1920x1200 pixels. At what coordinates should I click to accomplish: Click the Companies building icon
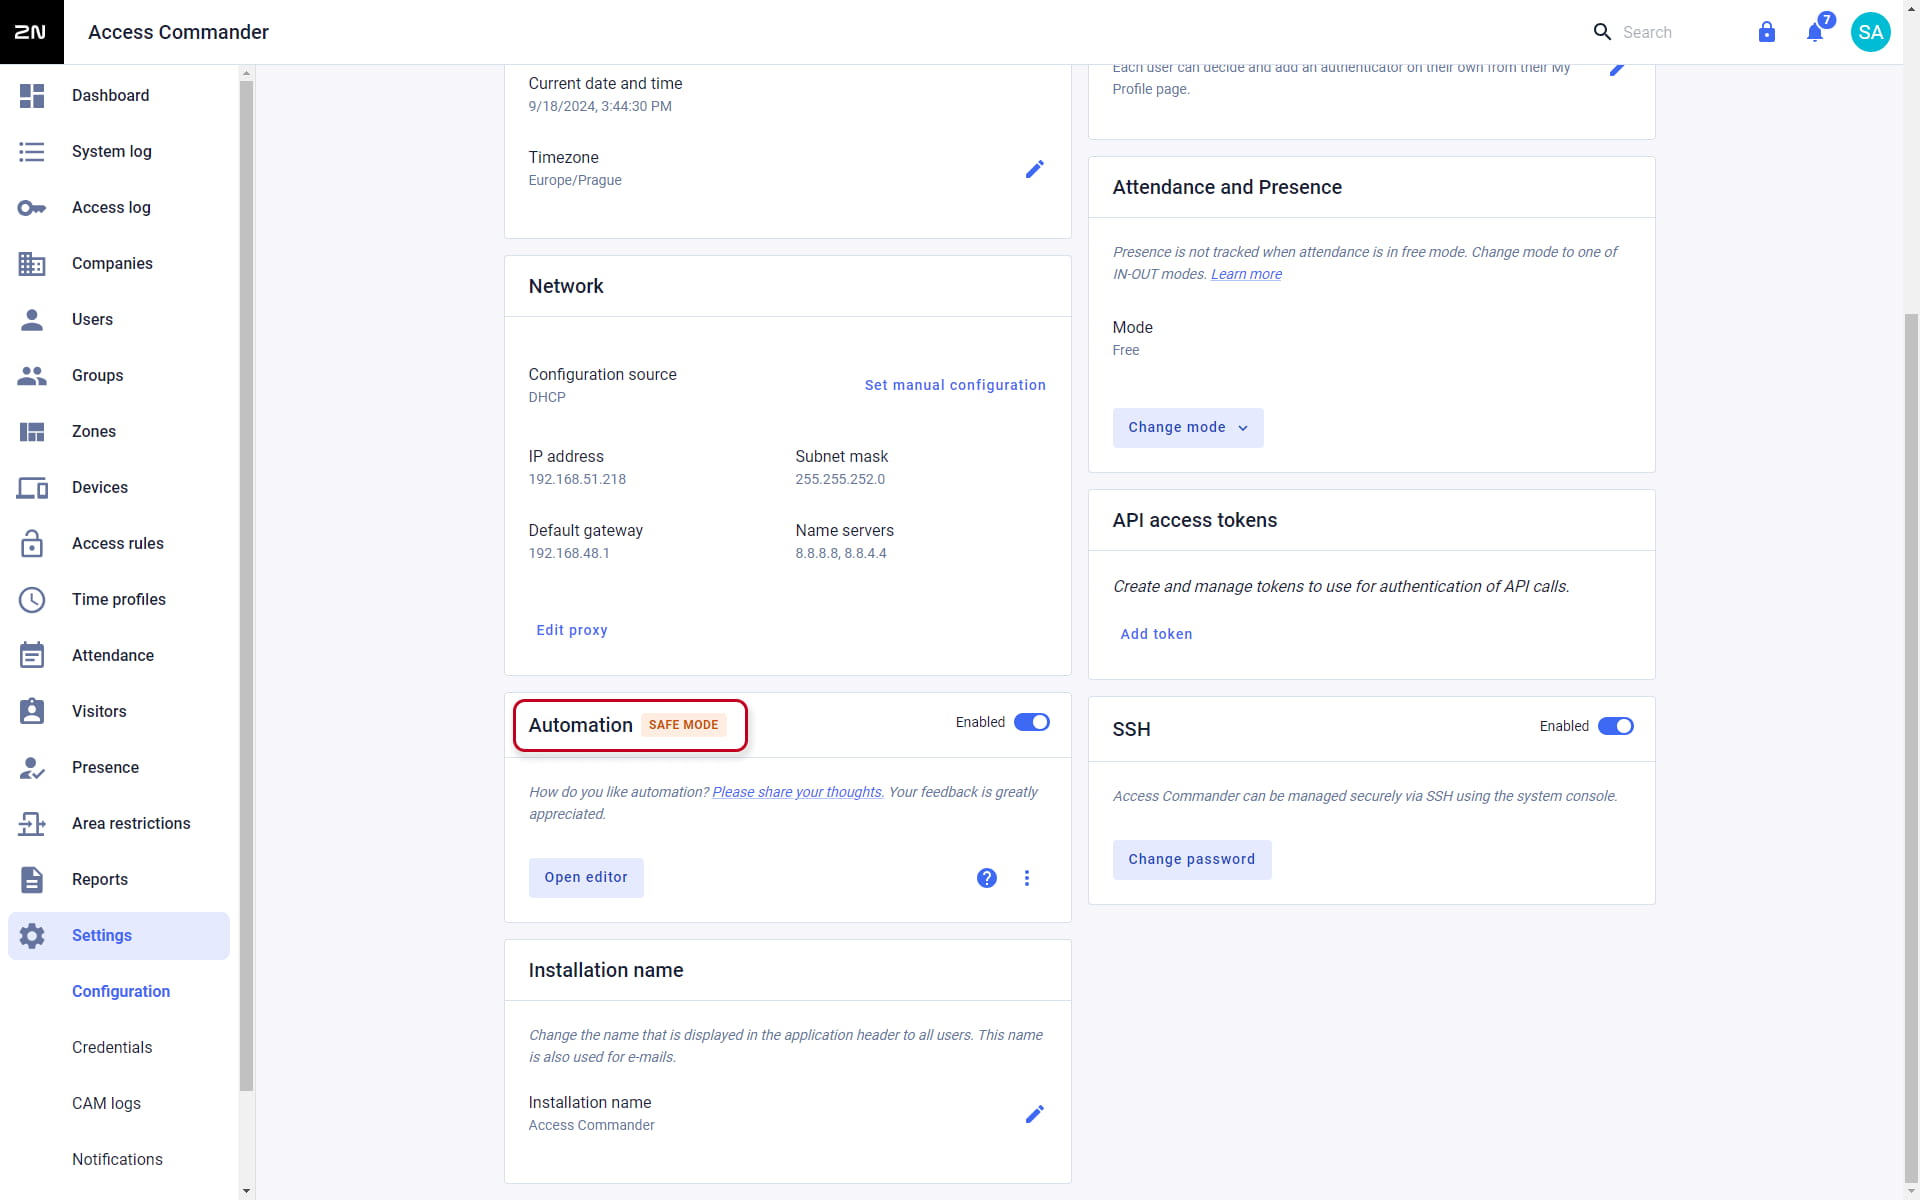point(32,264)
